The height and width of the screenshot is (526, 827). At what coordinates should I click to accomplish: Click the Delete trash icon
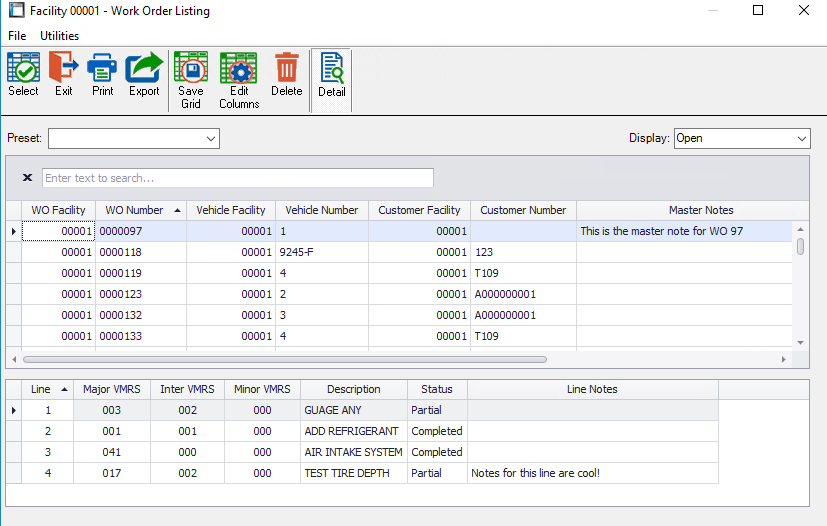click(287, 76)
